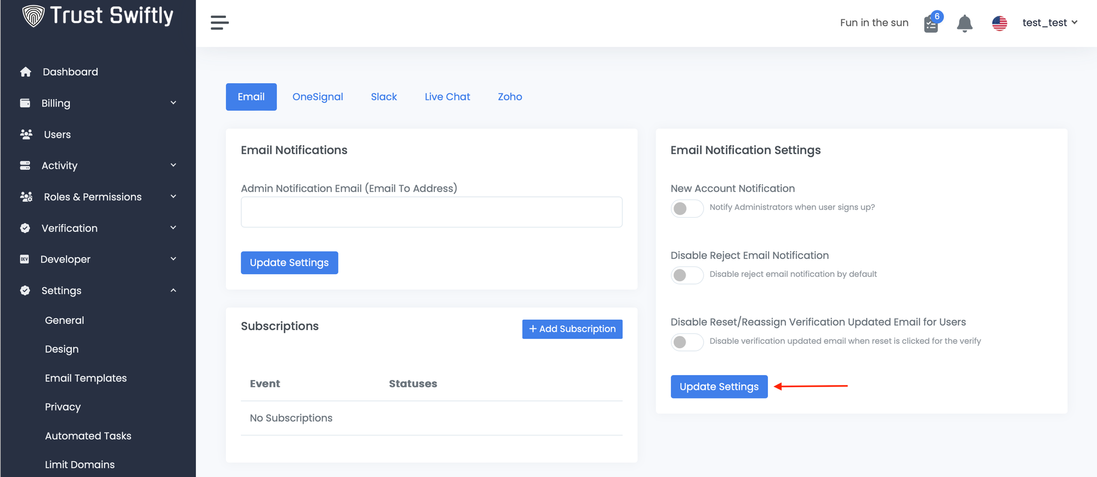This screenshot has height=477, width=1097.
Task: Click Update Settings under Email Notification Settings
Action: pyautogui.click(x=719, y=387)
